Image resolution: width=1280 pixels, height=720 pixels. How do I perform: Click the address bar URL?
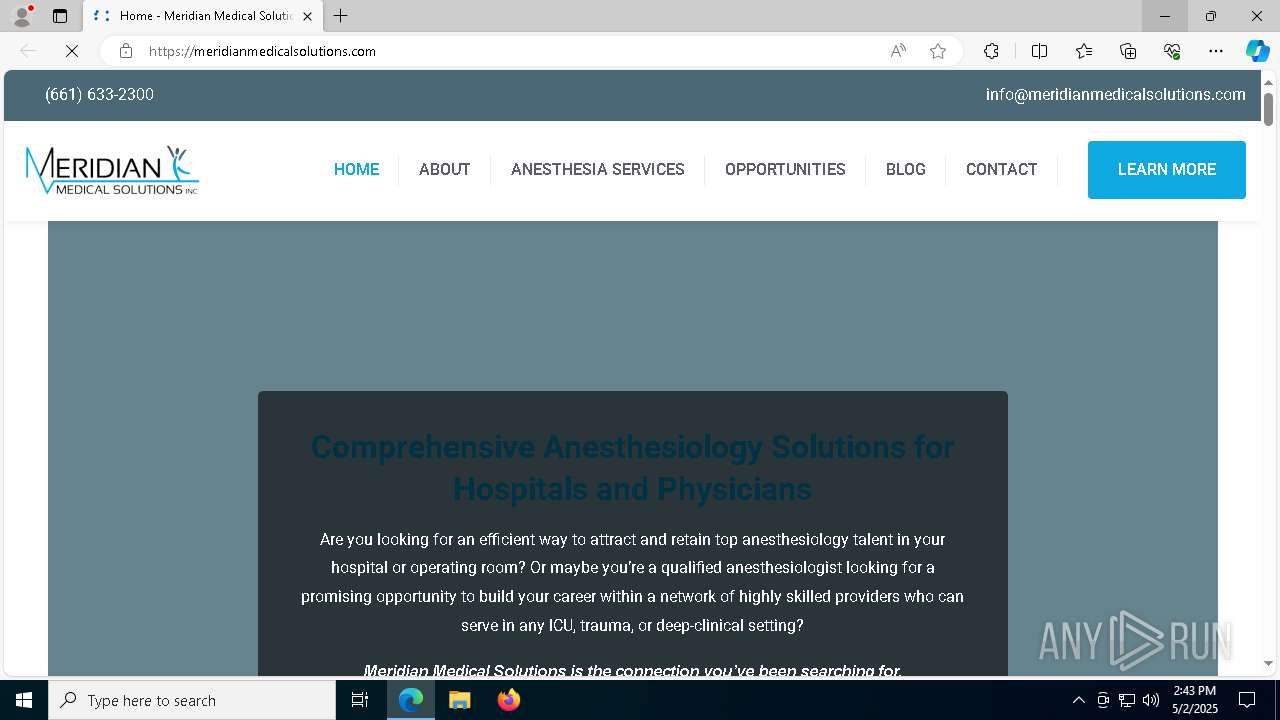[262, 51]
